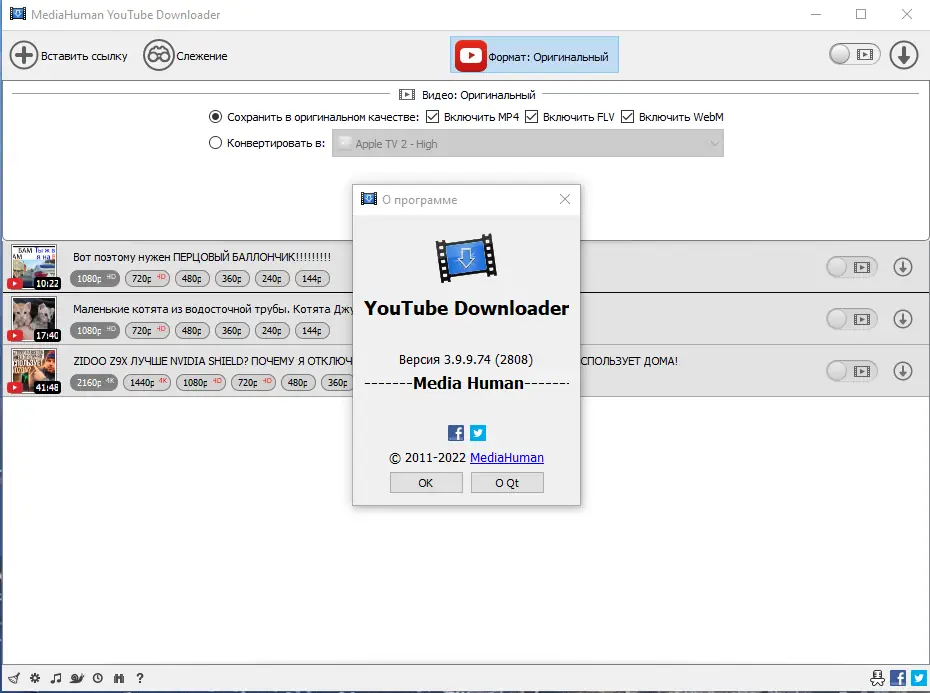
Task: Open the MediaHuman website link
Action: click(x=505, y=457)
